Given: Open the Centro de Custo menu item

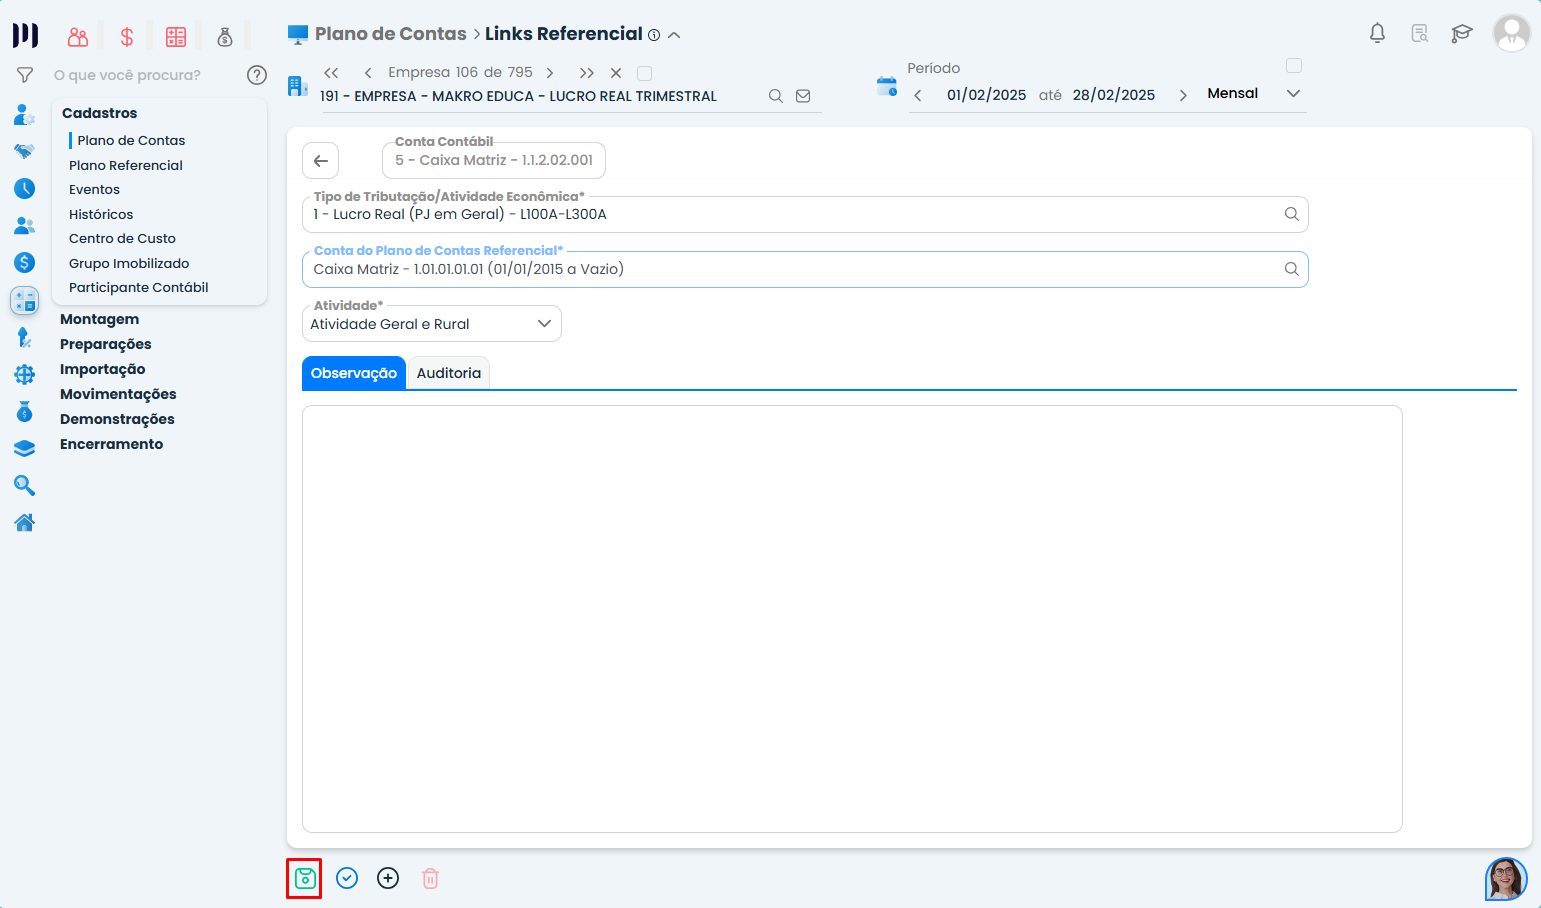Looking at the screenshot, I should [x=122, y=238].
